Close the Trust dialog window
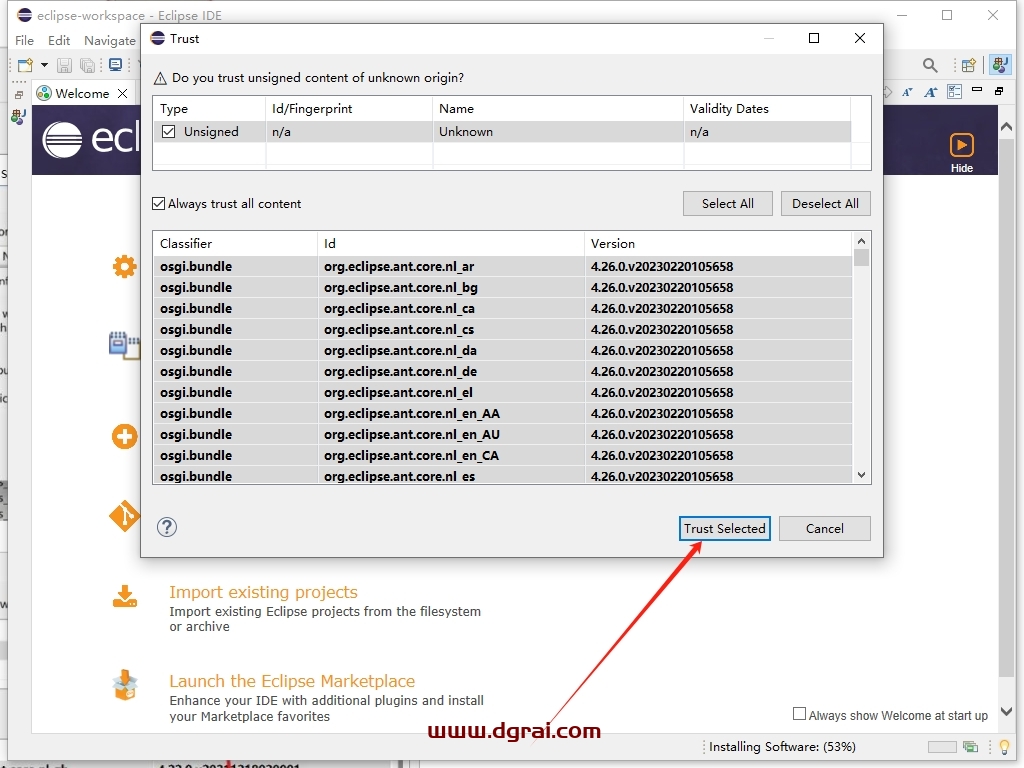This screenshot has height=768, width=1024. [860, 38]
